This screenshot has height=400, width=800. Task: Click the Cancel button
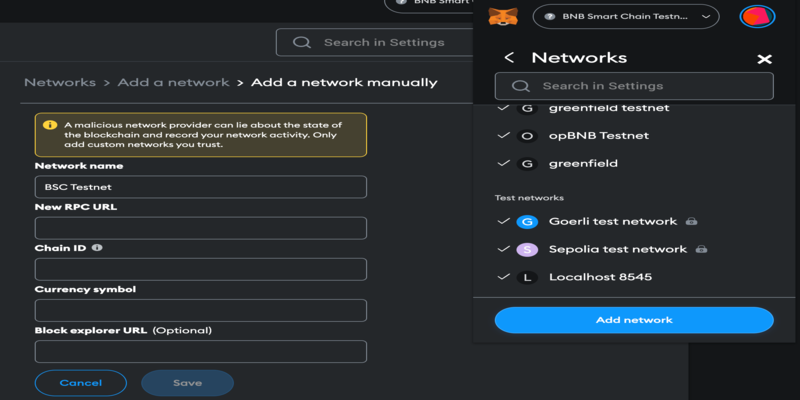pyautogui.click(x=81, y=383)
